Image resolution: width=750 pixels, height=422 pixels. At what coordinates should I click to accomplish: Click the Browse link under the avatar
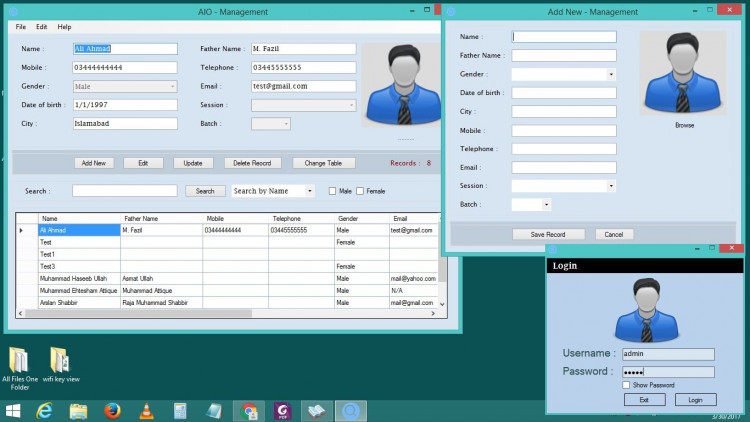(684, 125)
